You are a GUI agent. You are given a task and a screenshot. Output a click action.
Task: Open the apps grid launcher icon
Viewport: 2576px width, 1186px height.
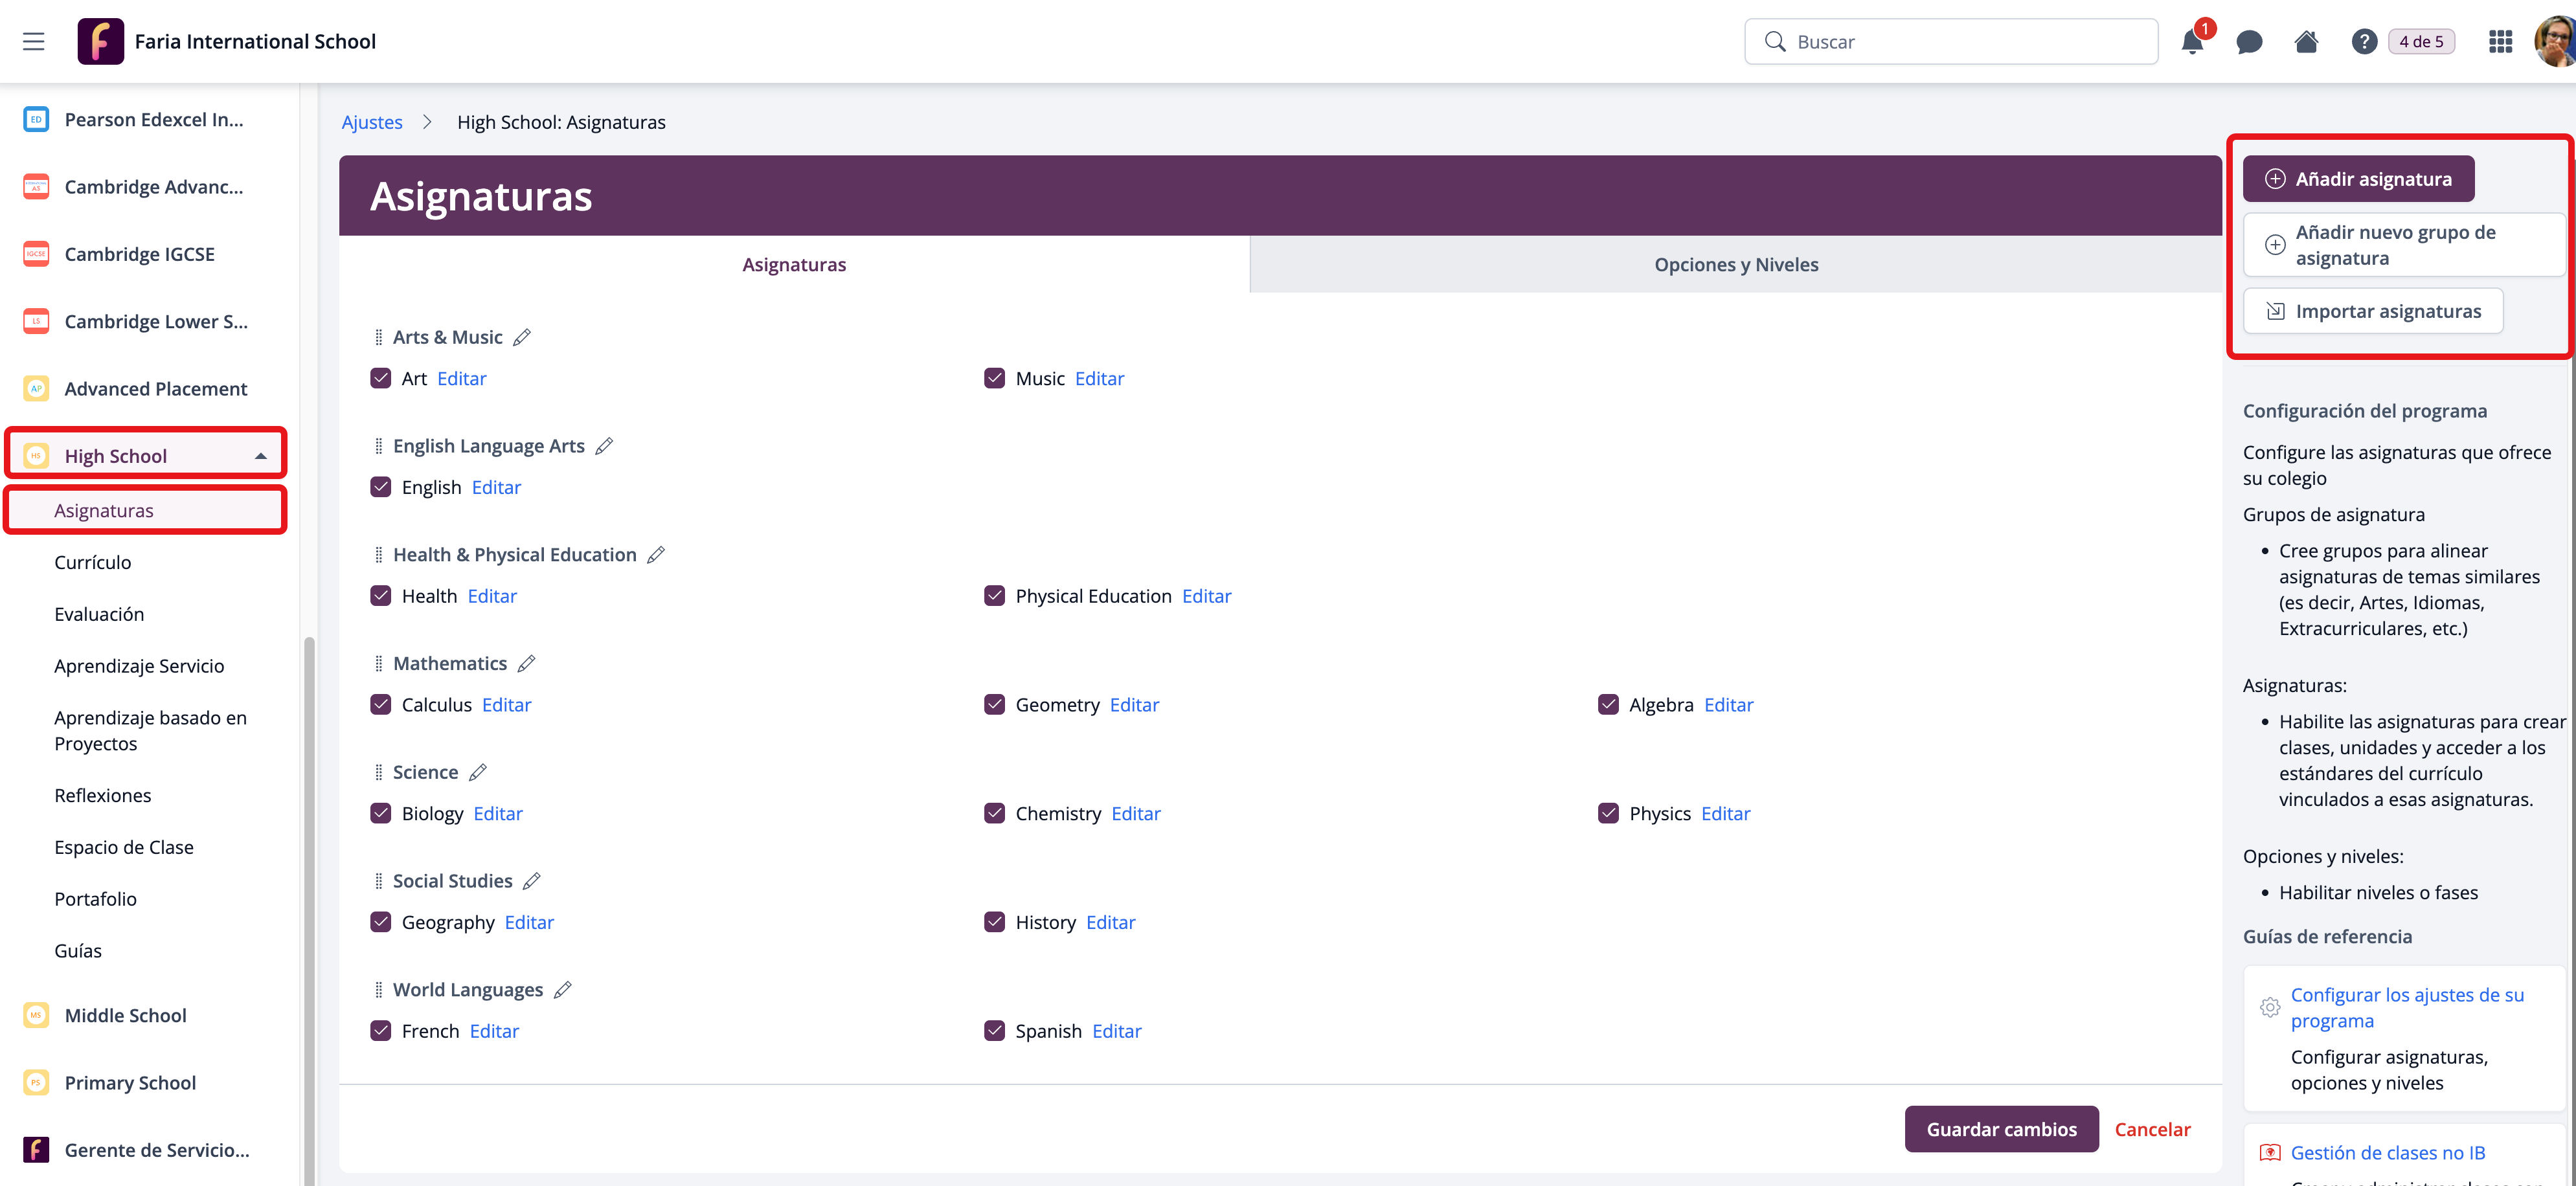click(x=2500, y=42)
